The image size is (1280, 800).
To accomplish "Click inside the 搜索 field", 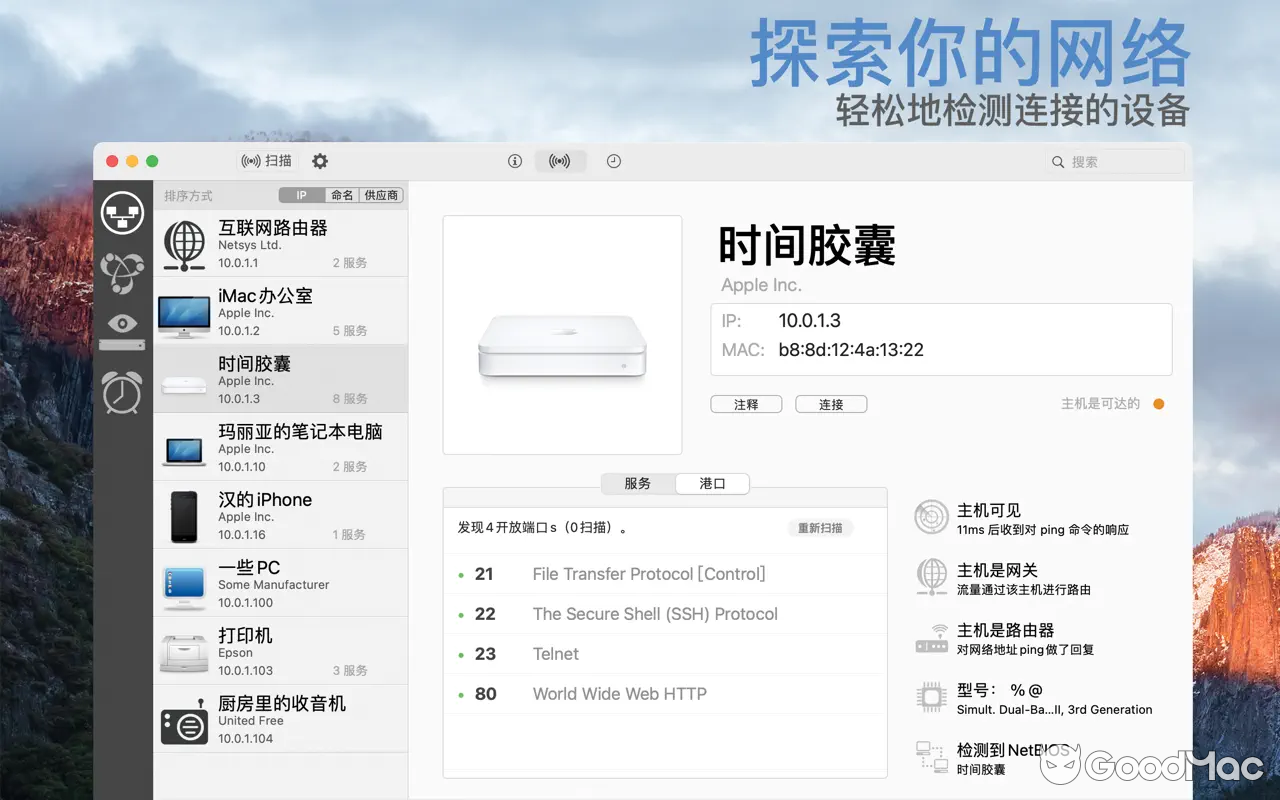I will [1115, 160].
